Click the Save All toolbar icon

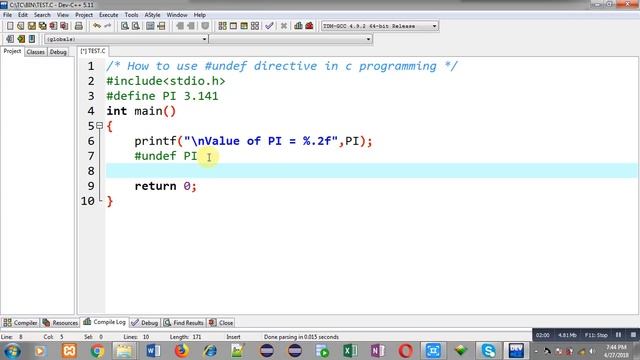point(42,26)
